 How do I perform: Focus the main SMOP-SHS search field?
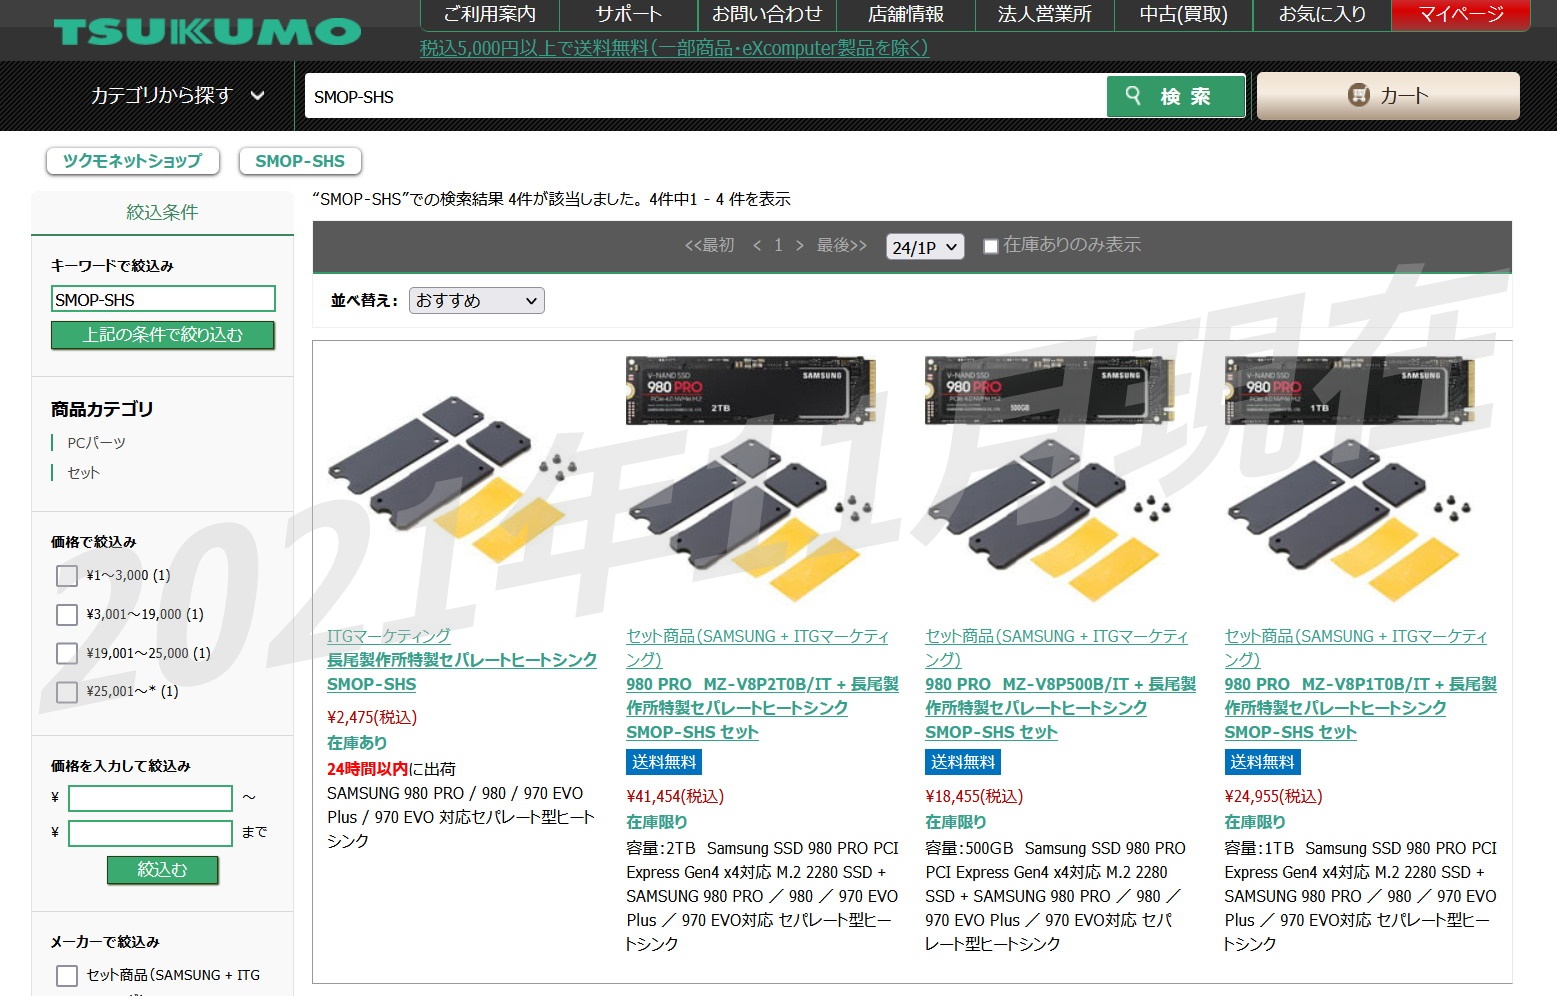705,97
